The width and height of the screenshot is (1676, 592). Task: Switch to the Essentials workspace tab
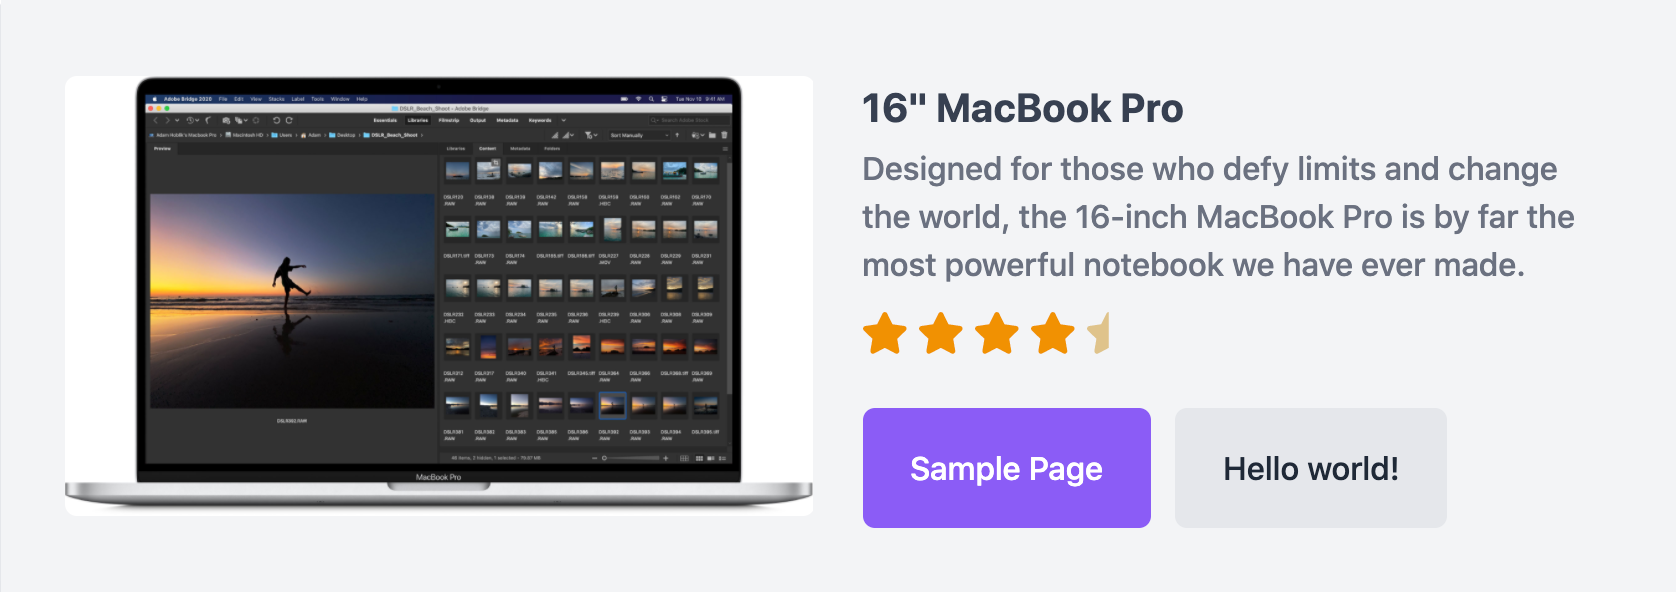pos(385,120)
